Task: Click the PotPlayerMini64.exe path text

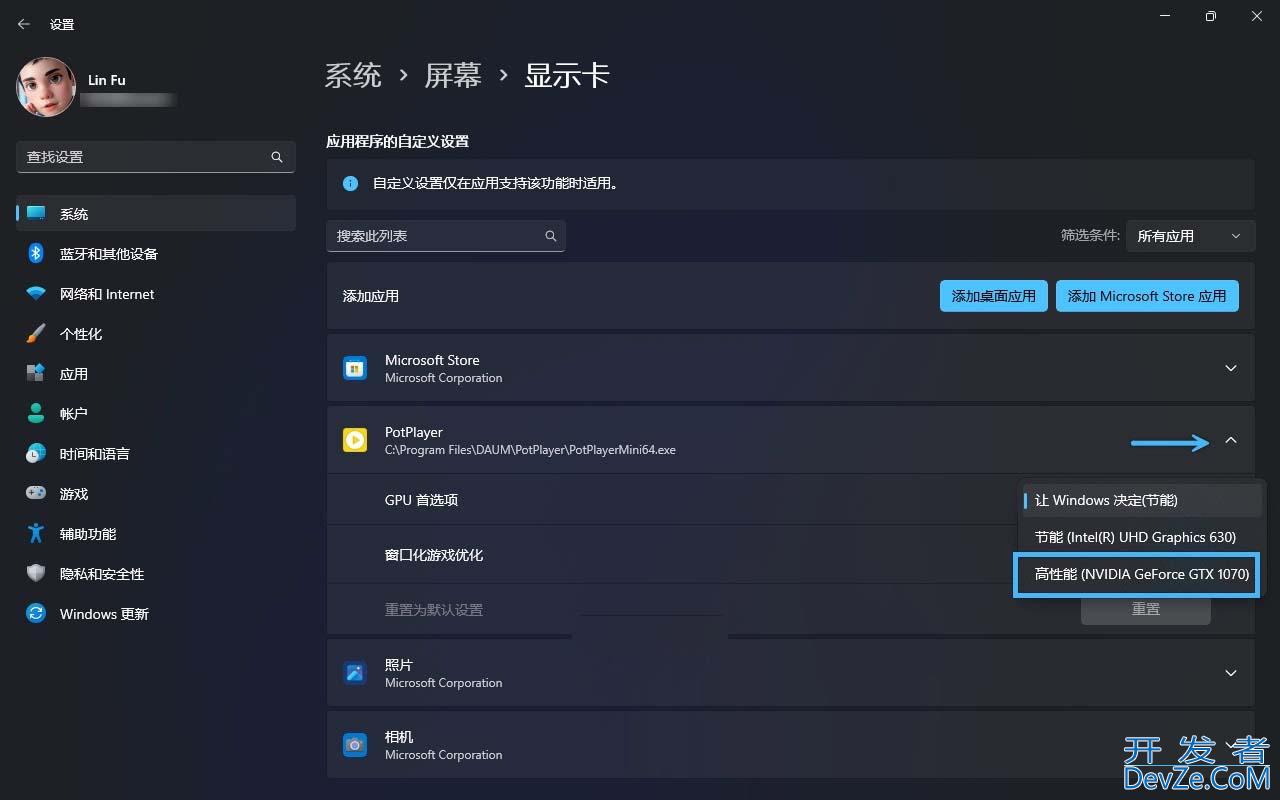Action: point(530,450)
